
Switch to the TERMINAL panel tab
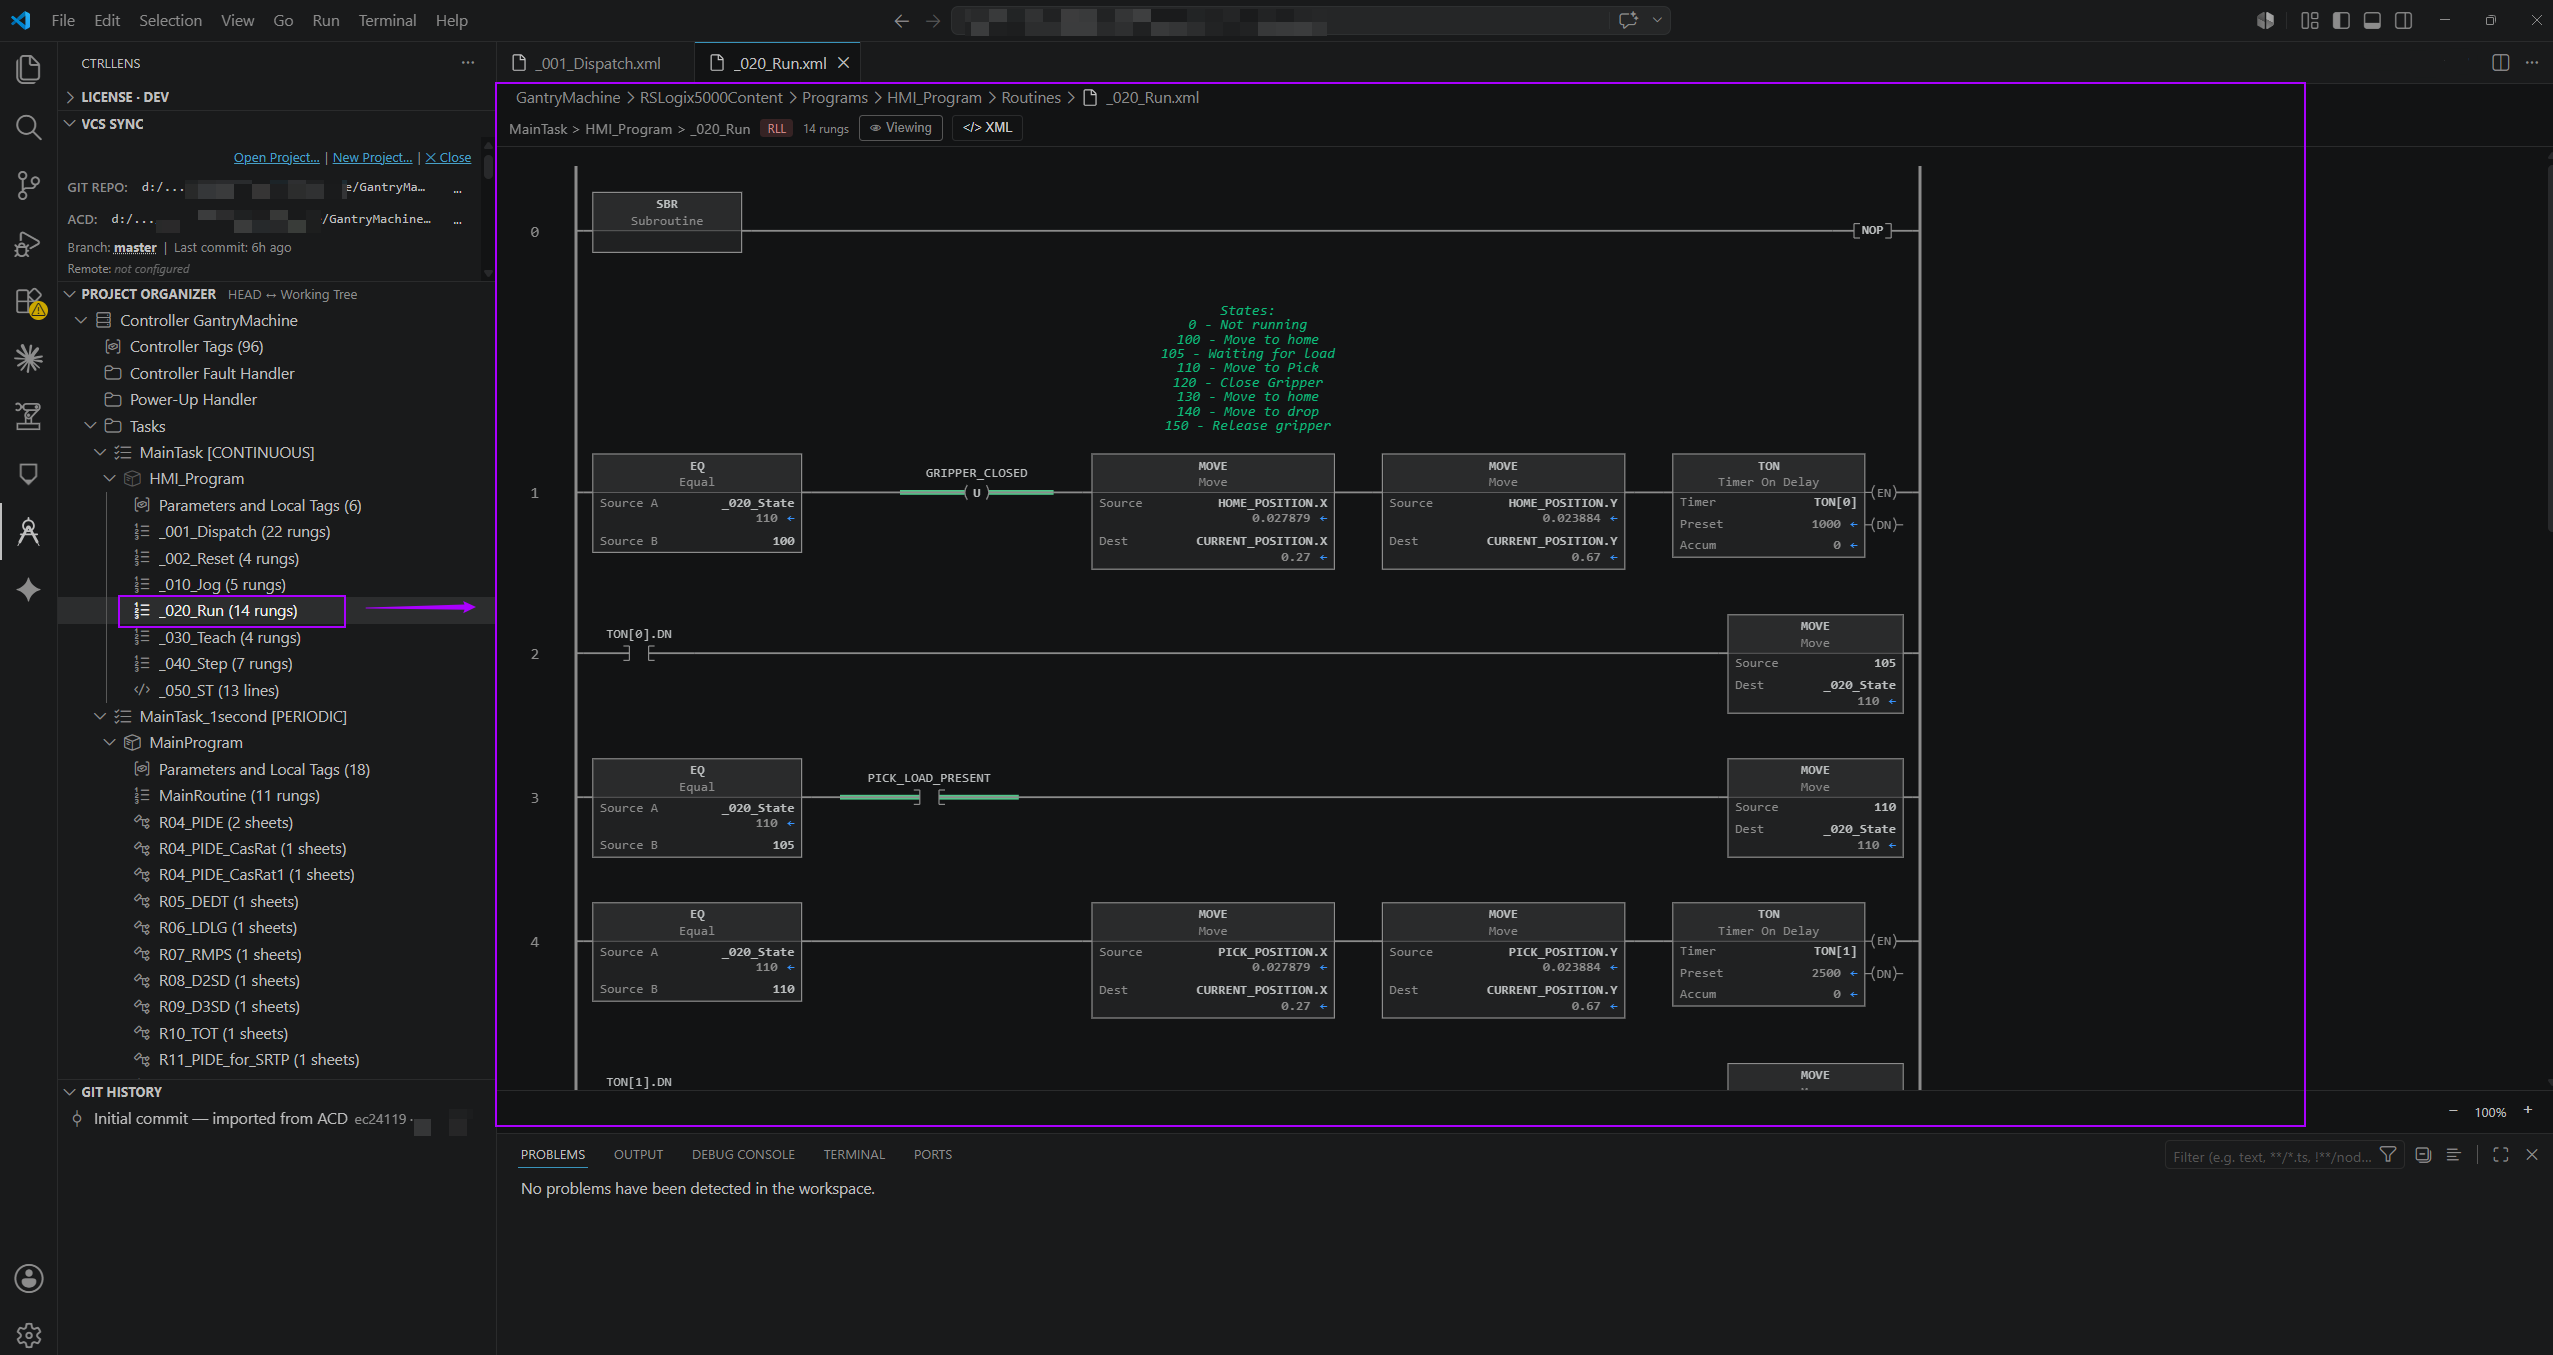coord(854,1154)
